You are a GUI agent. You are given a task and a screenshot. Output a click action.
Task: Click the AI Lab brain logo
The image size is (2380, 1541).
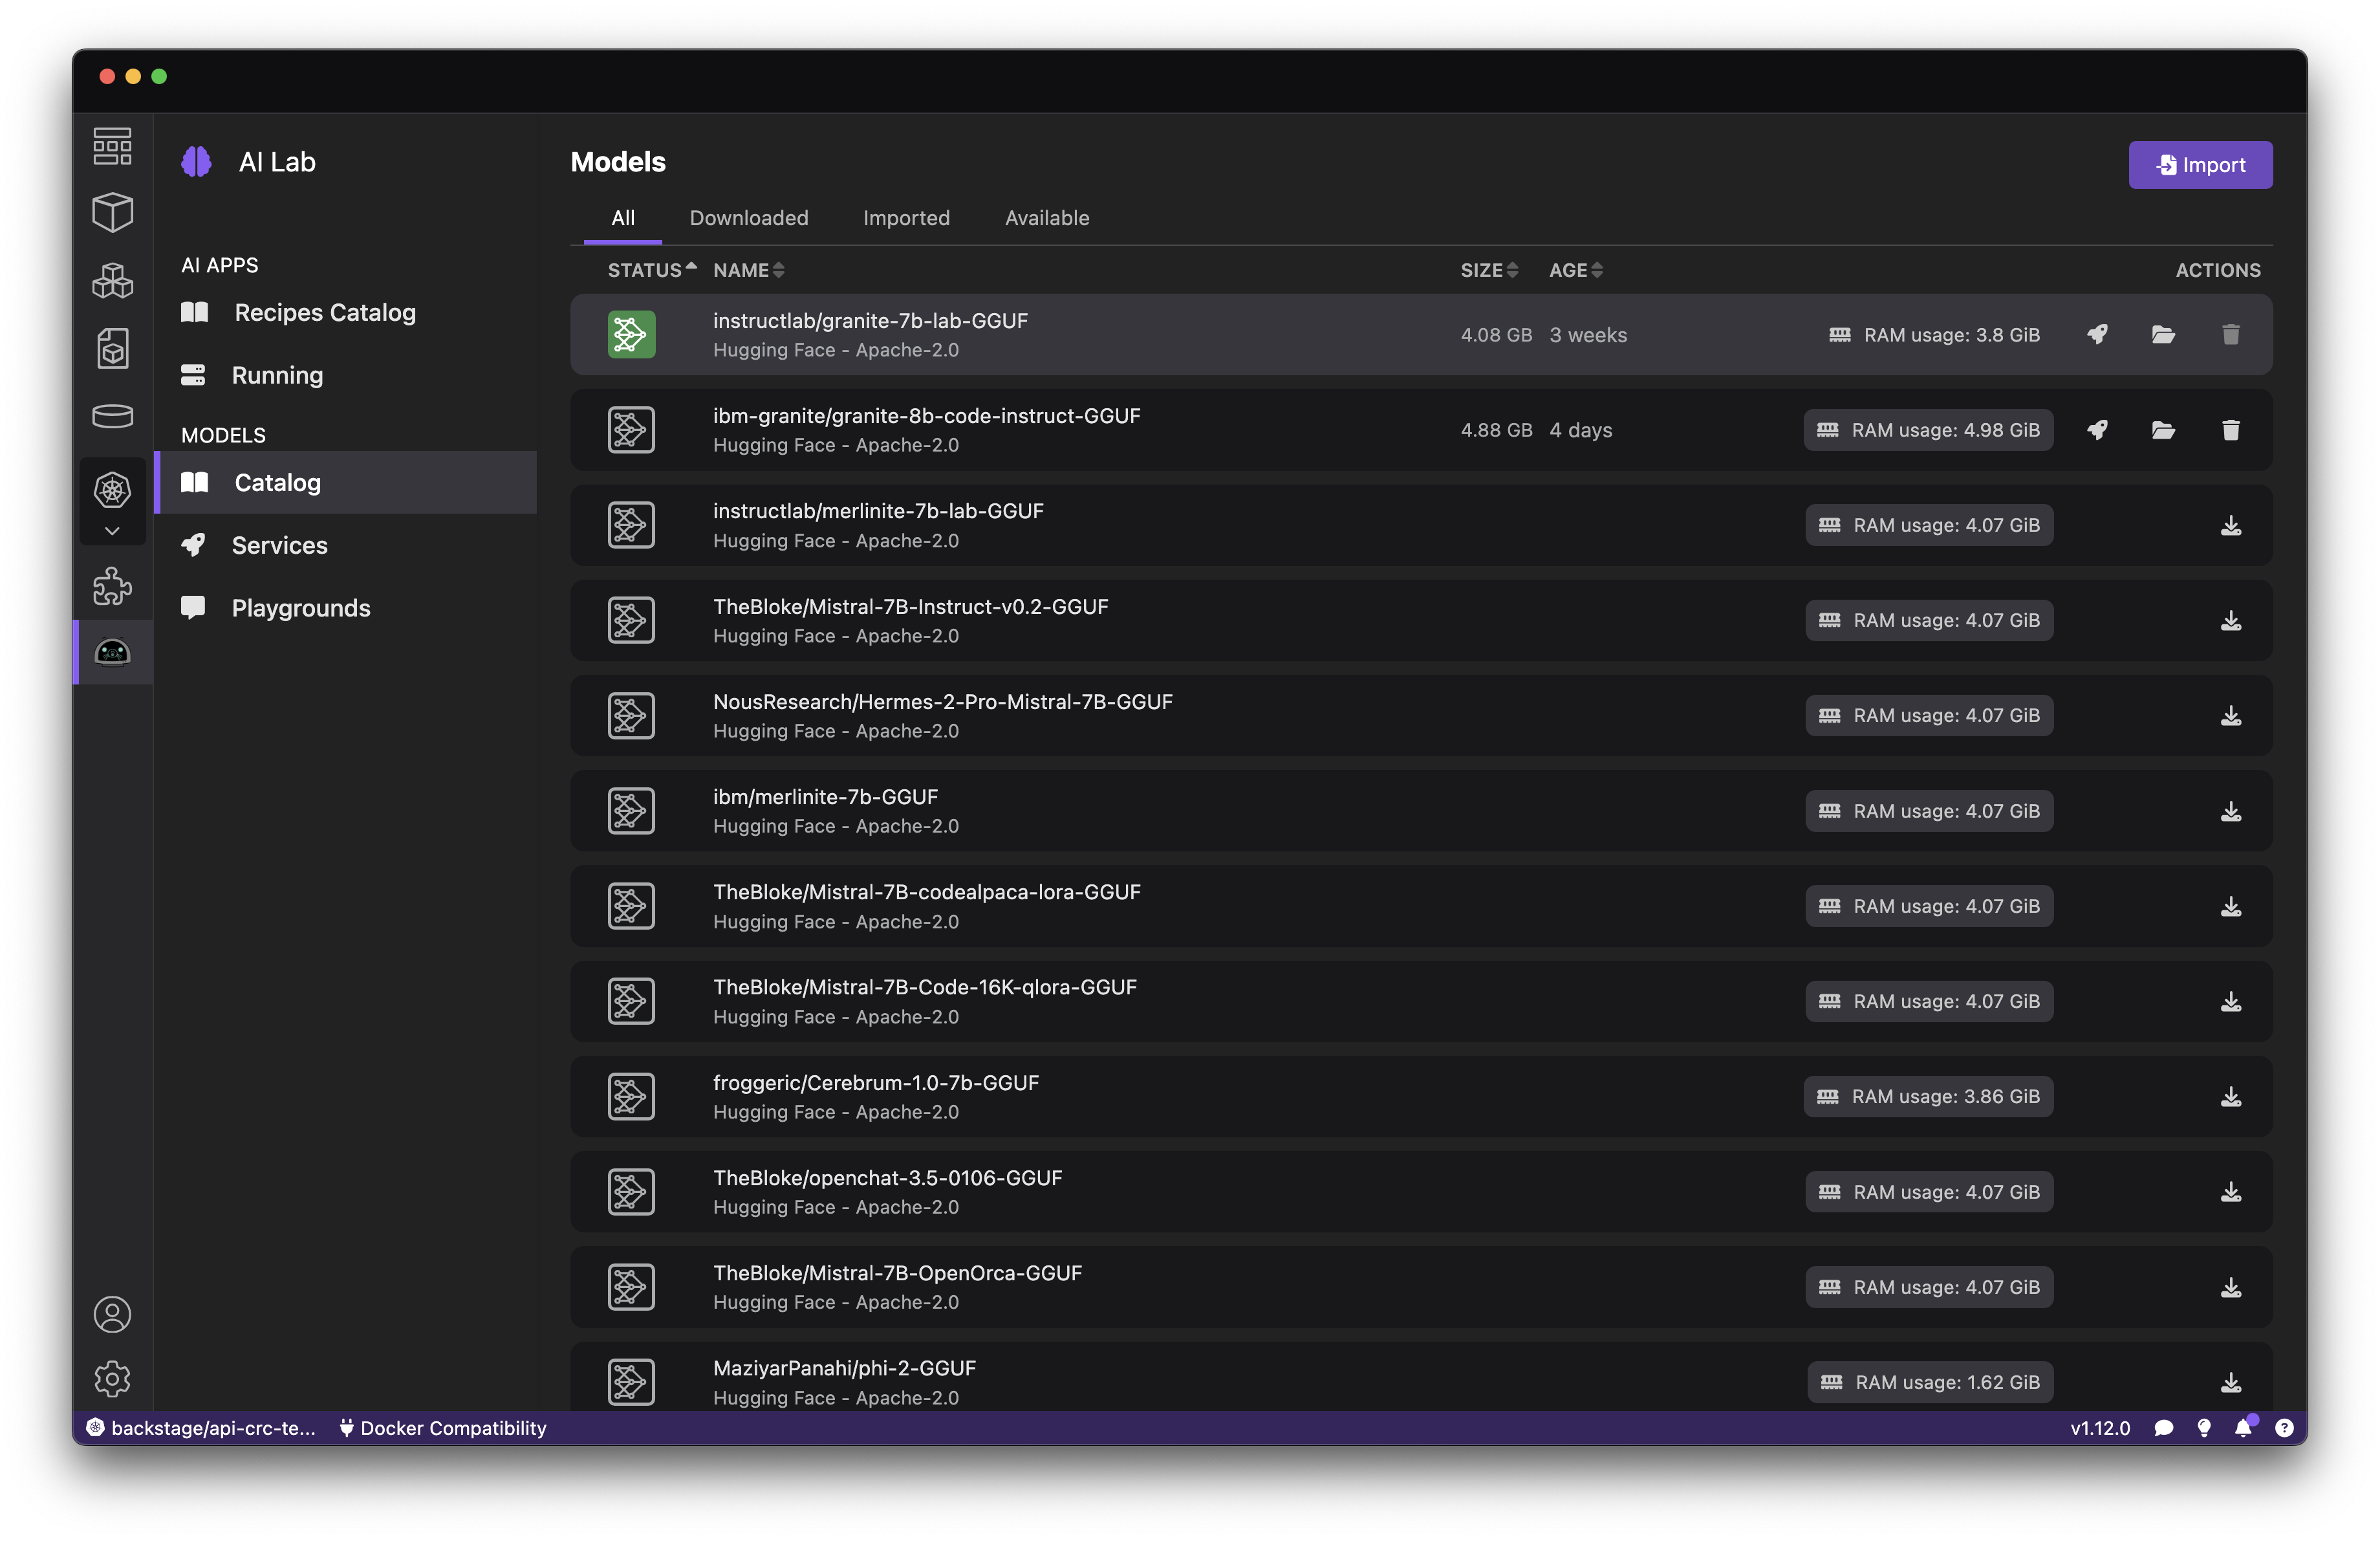[196, 161]
